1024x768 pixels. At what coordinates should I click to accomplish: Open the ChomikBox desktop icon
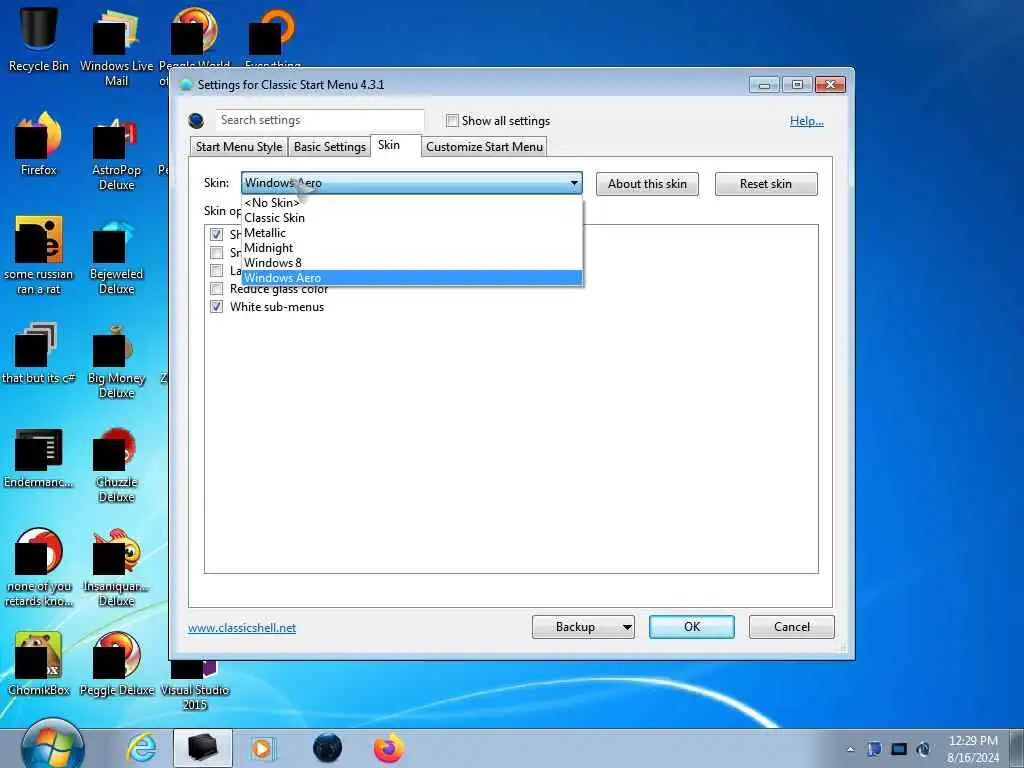[39, 663]
